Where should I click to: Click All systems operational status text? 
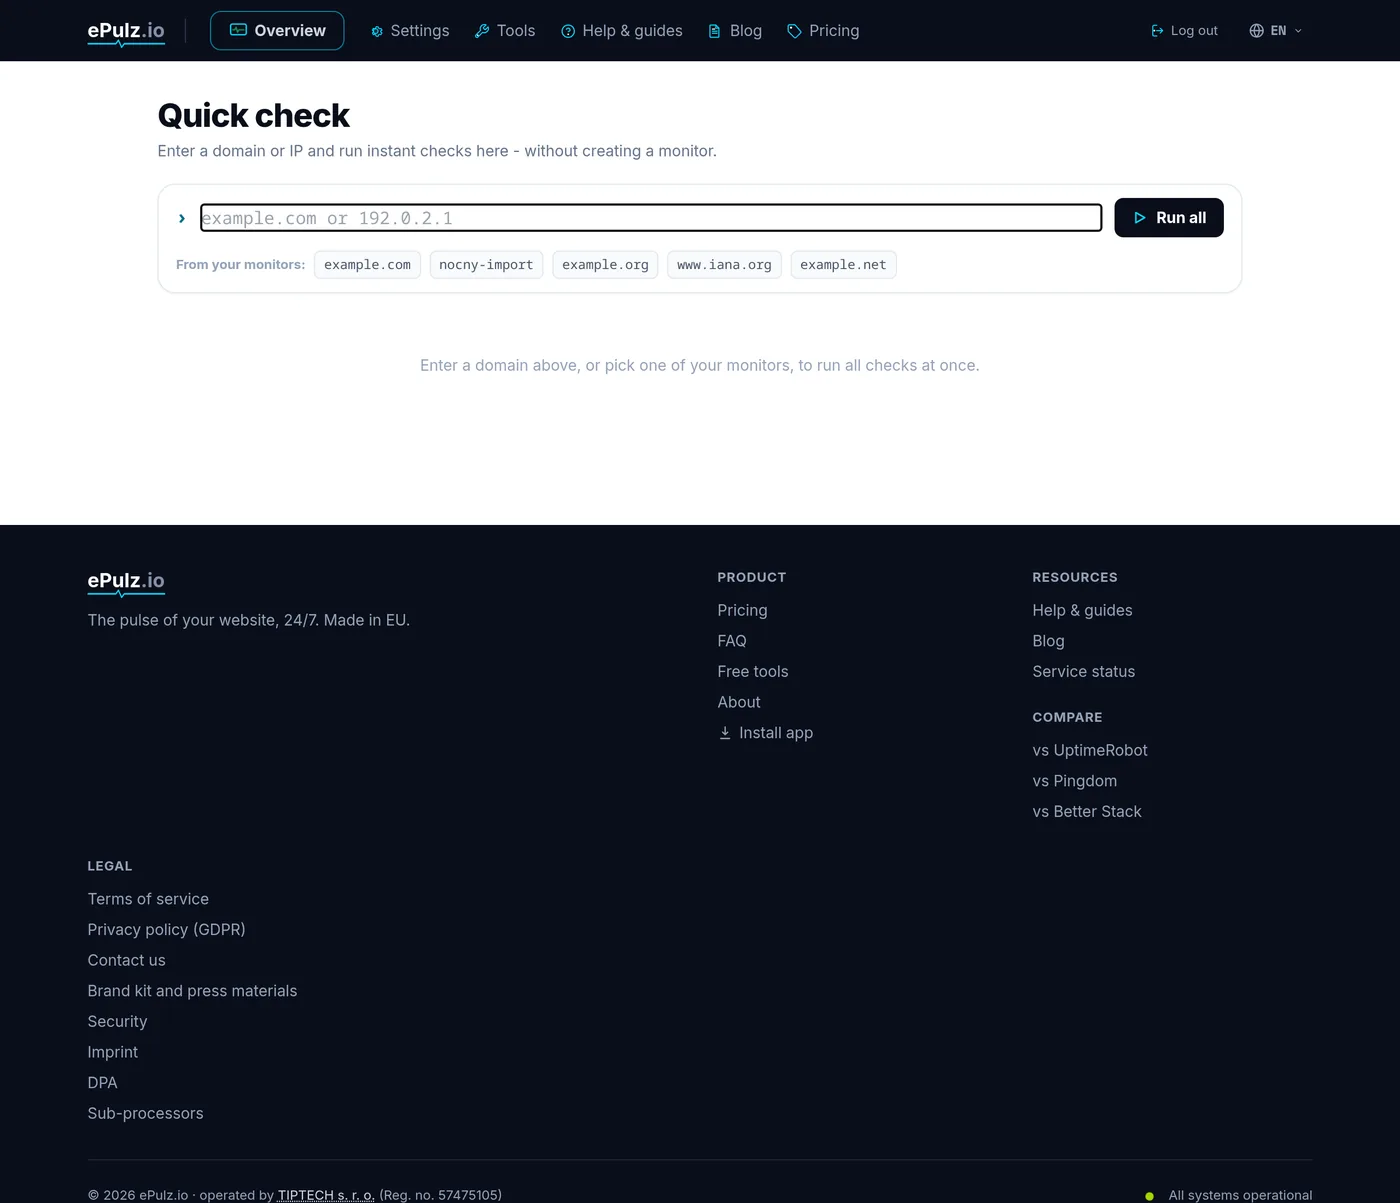(x=1240, y=1195)
